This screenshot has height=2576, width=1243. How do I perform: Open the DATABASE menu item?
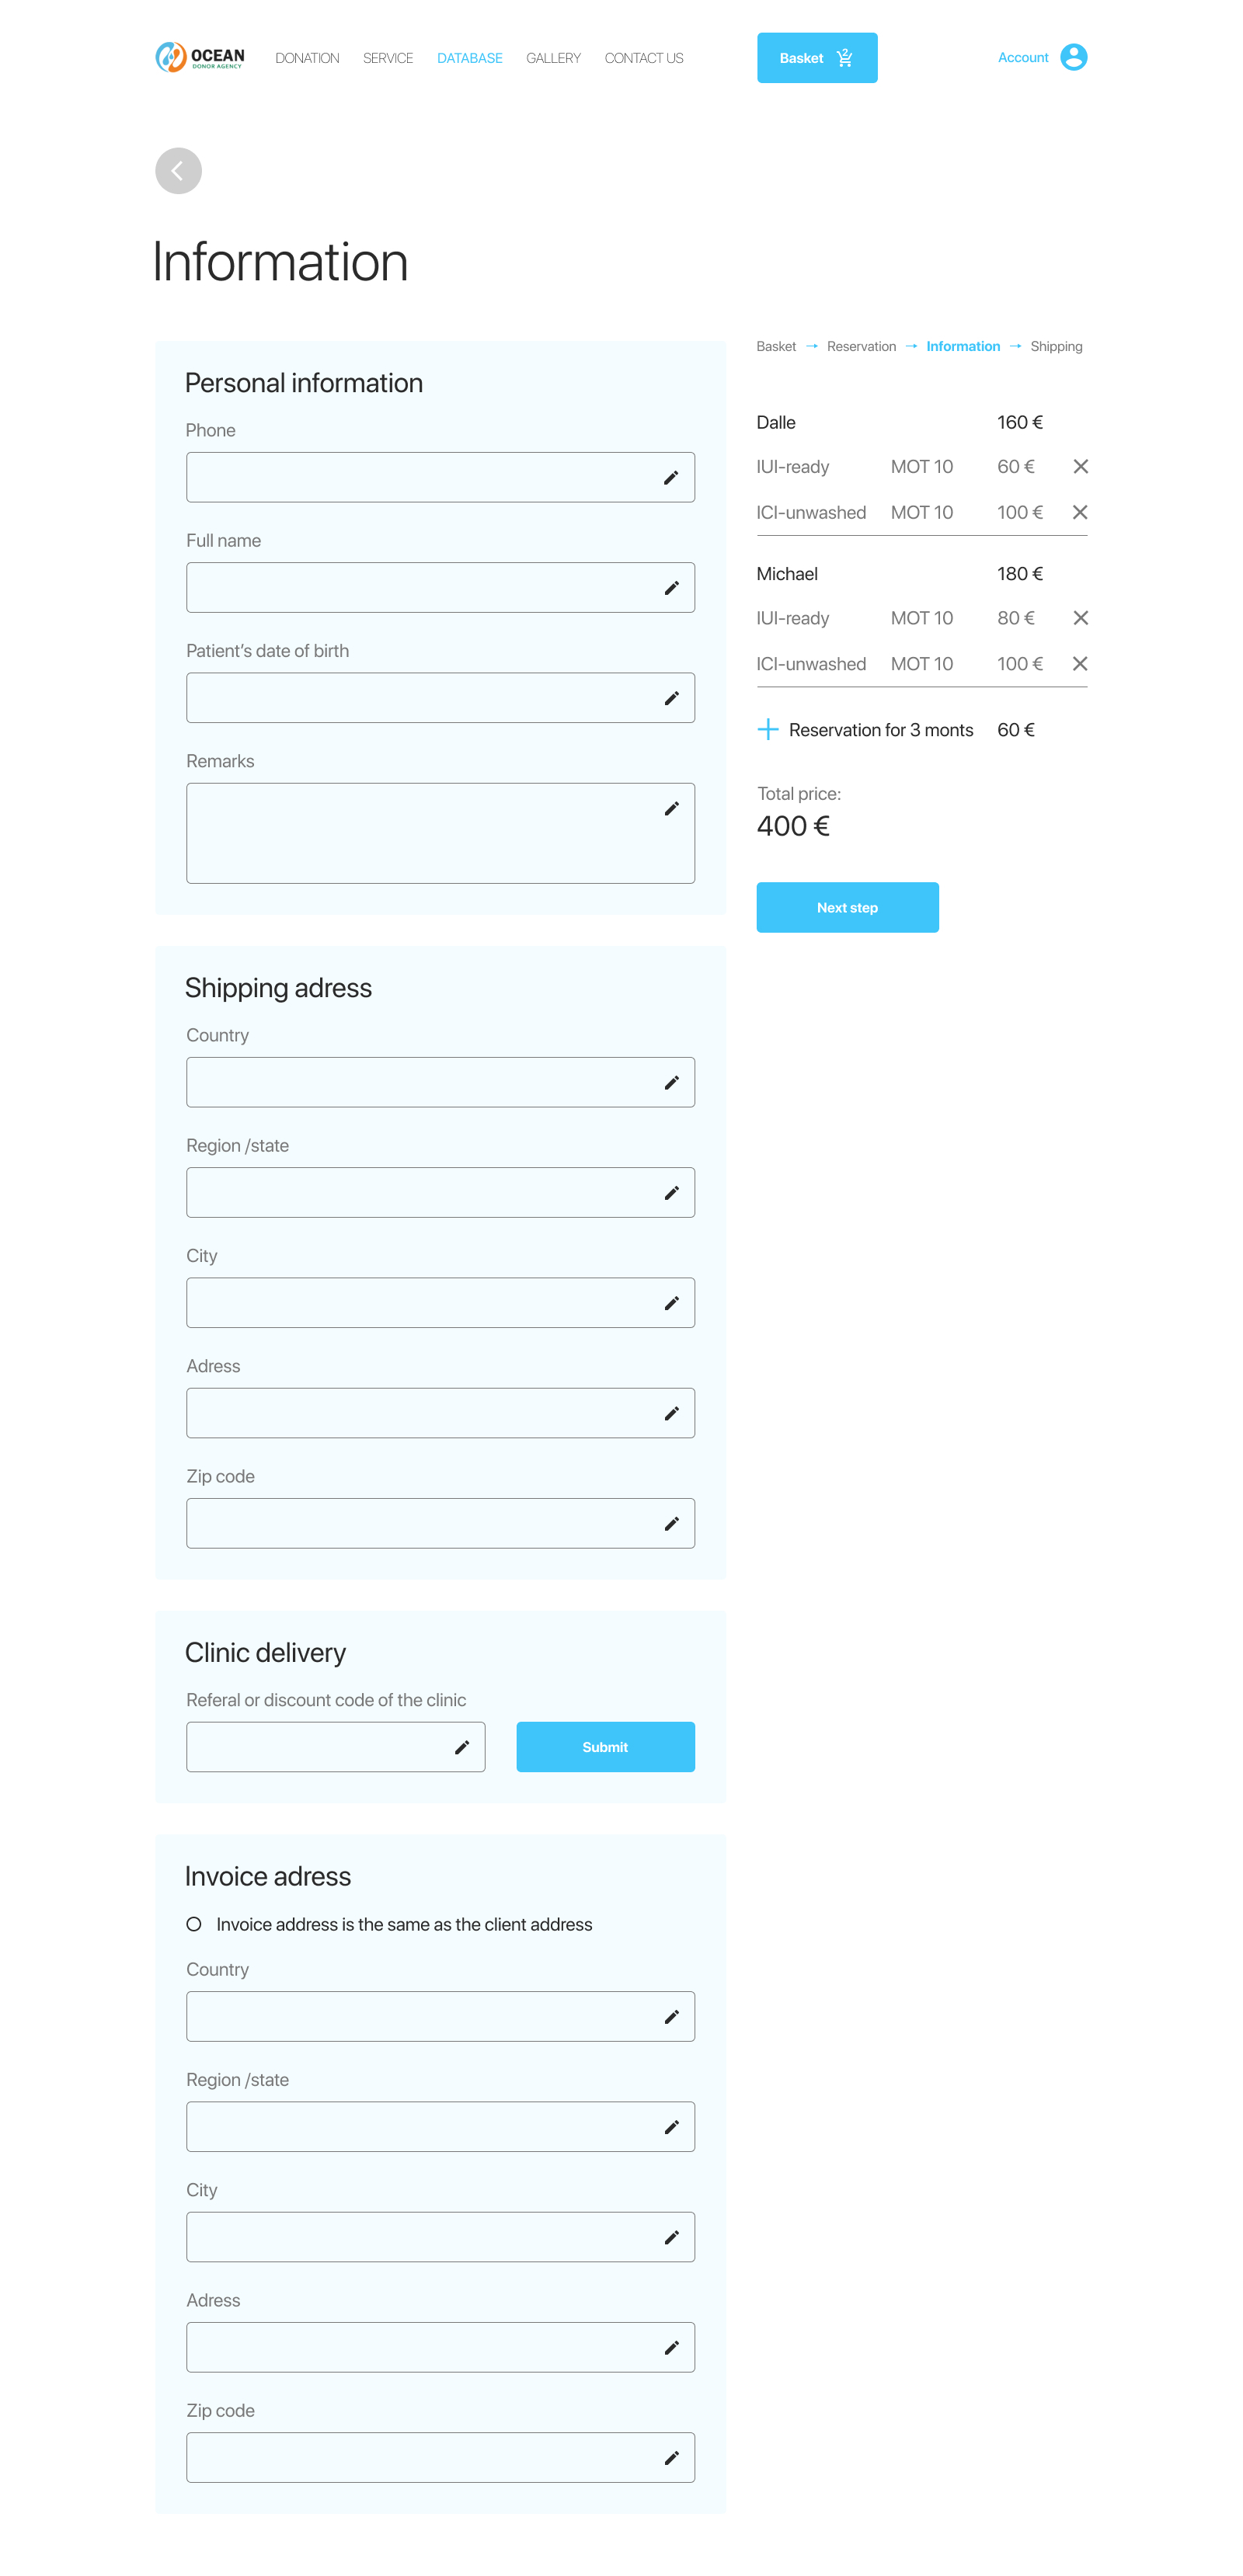click(x=469, y=58)
